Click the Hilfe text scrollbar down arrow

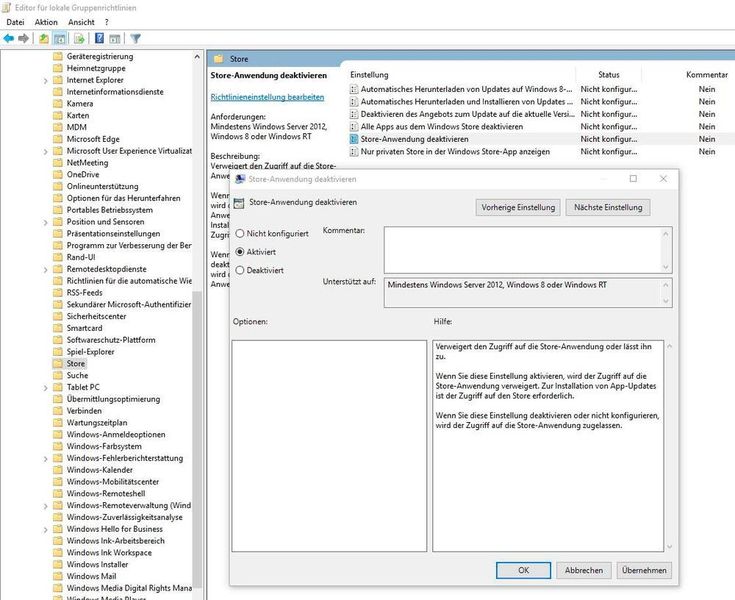[x=669, y=547]
